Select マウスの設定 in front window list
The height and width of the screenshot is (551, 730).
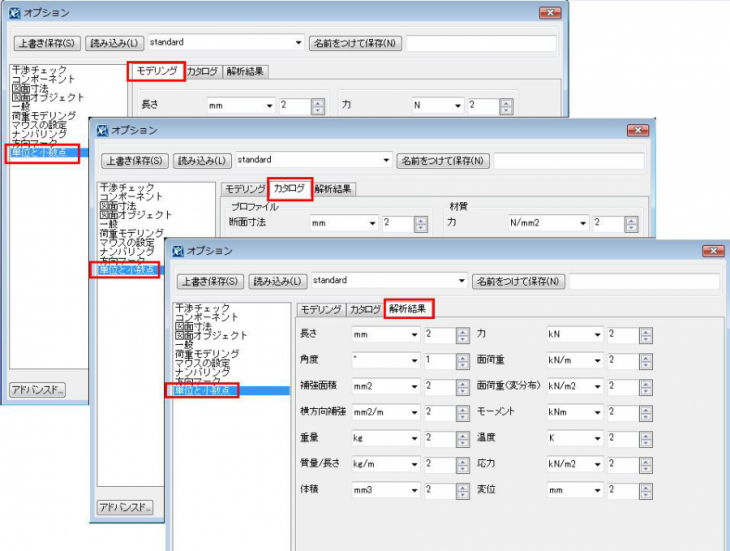click(x=203, y=363)
